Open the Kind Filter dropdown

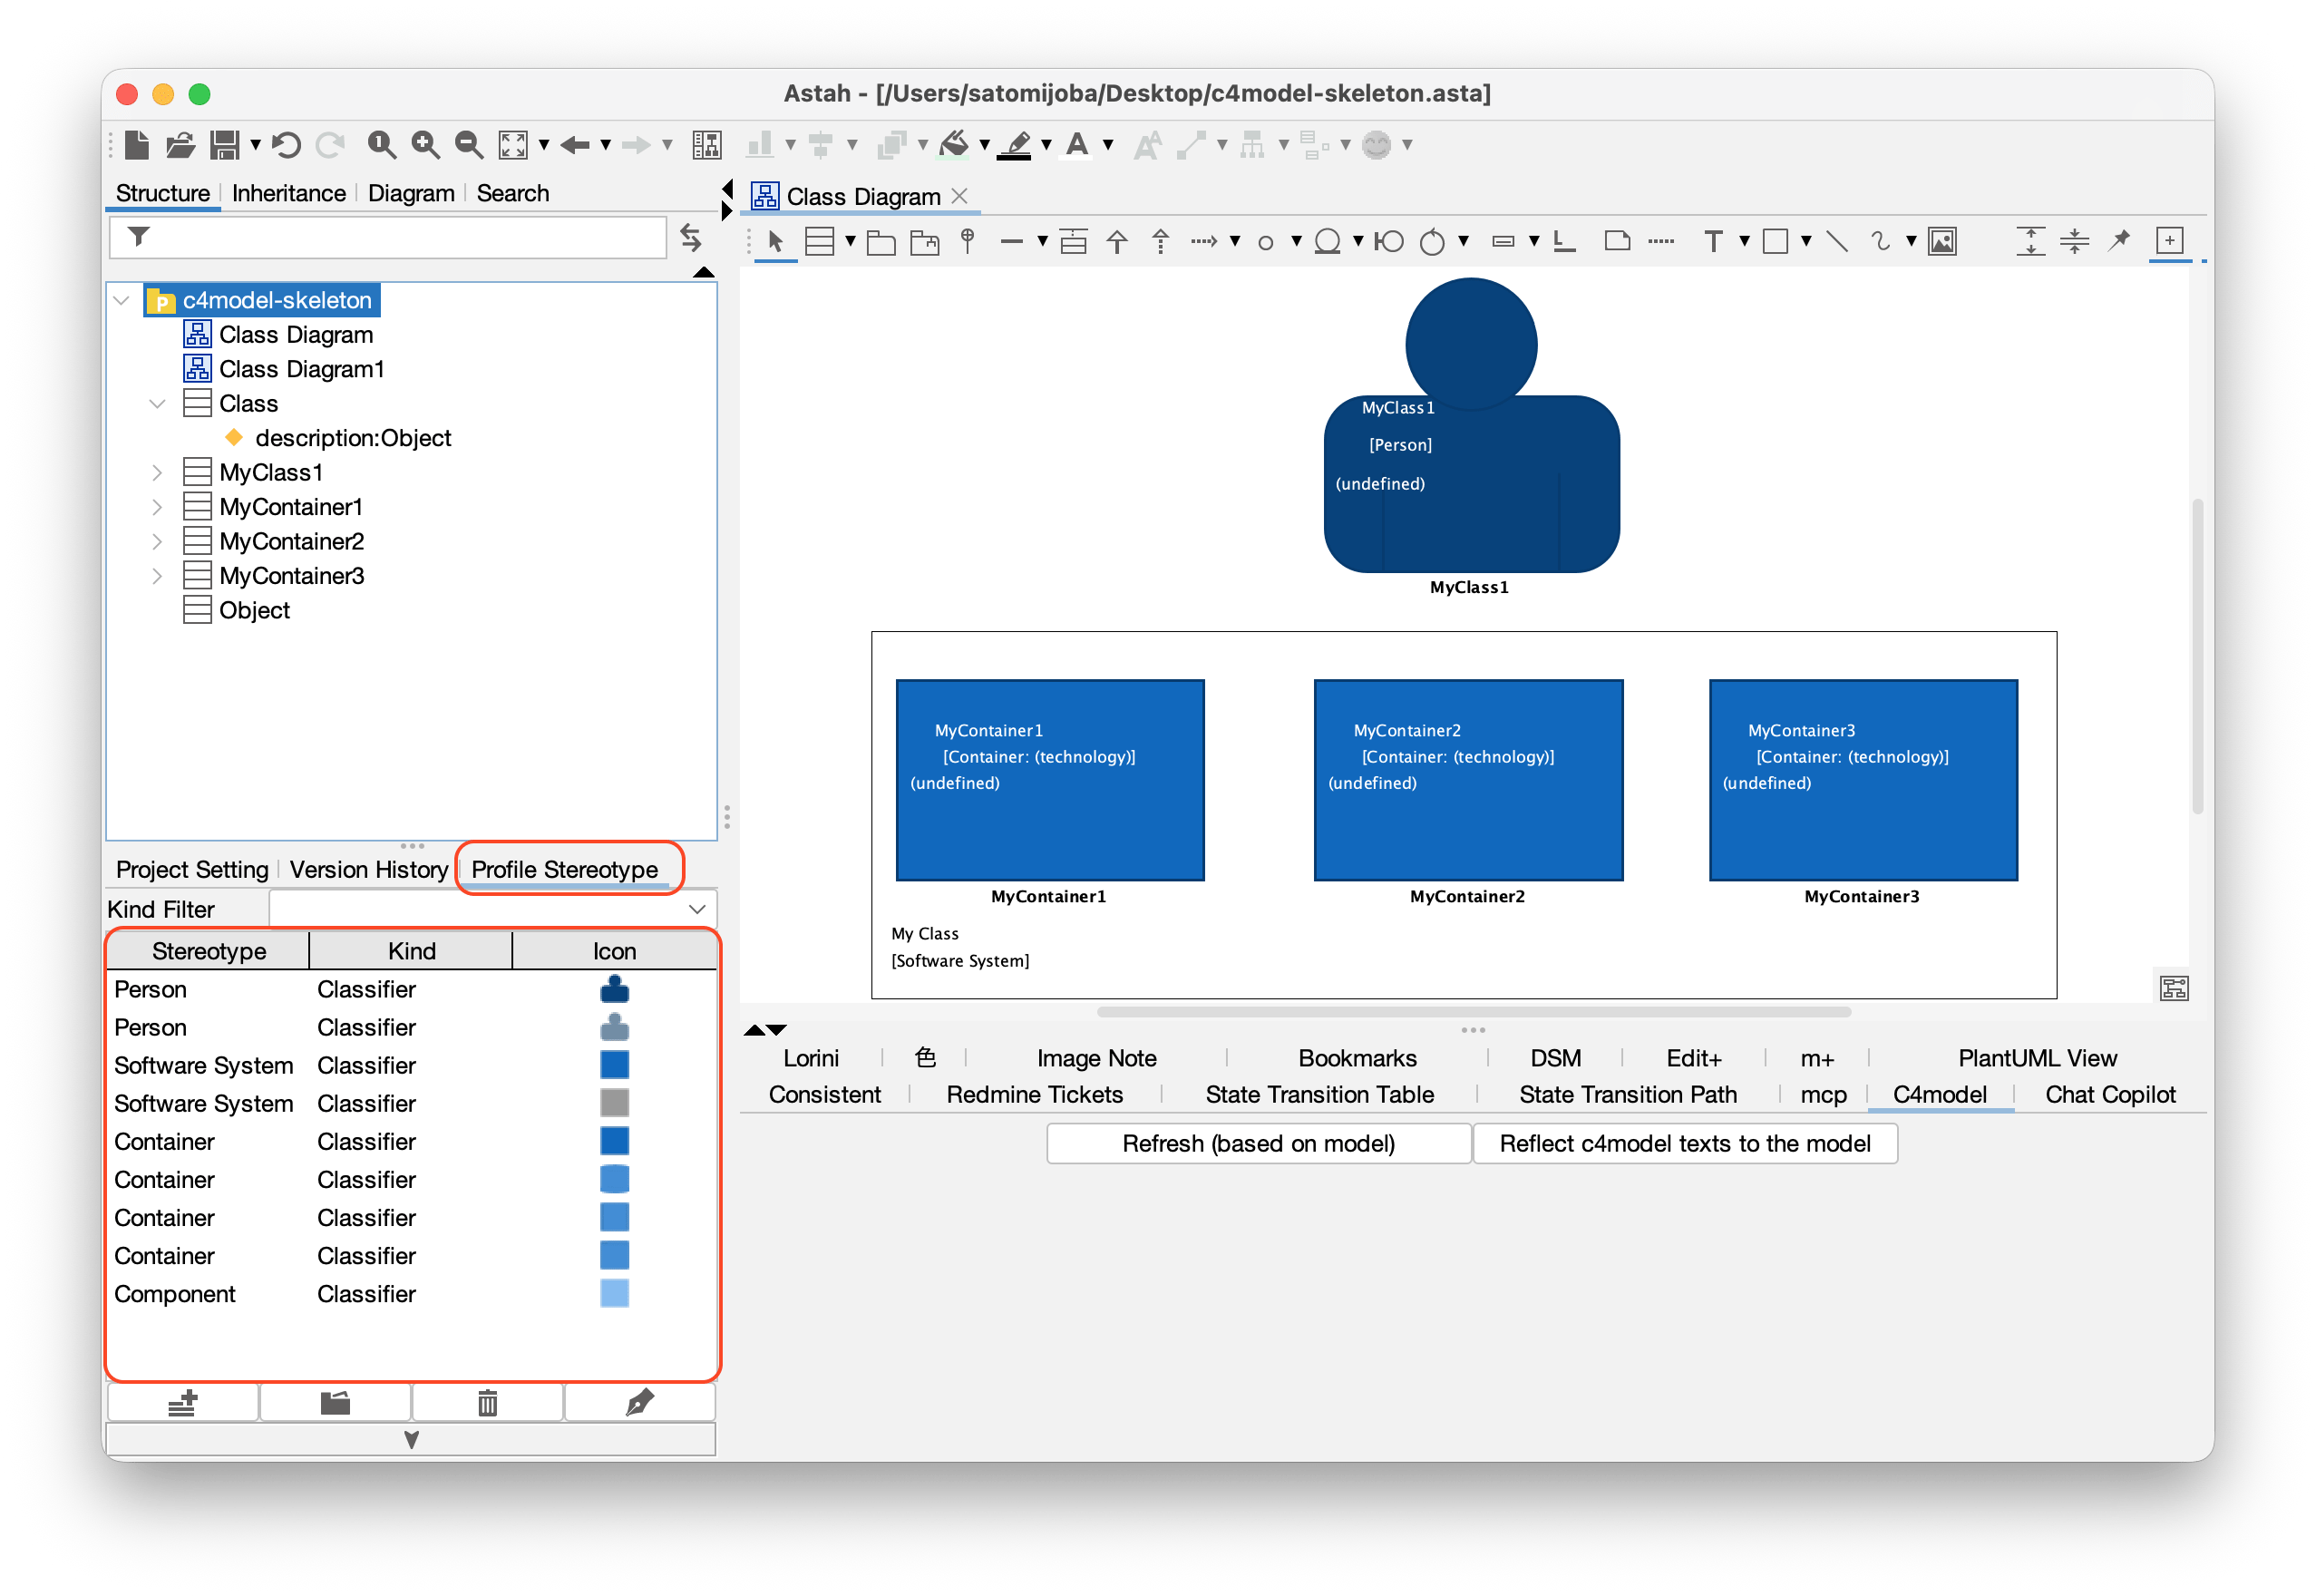click(x=696, y=909)
